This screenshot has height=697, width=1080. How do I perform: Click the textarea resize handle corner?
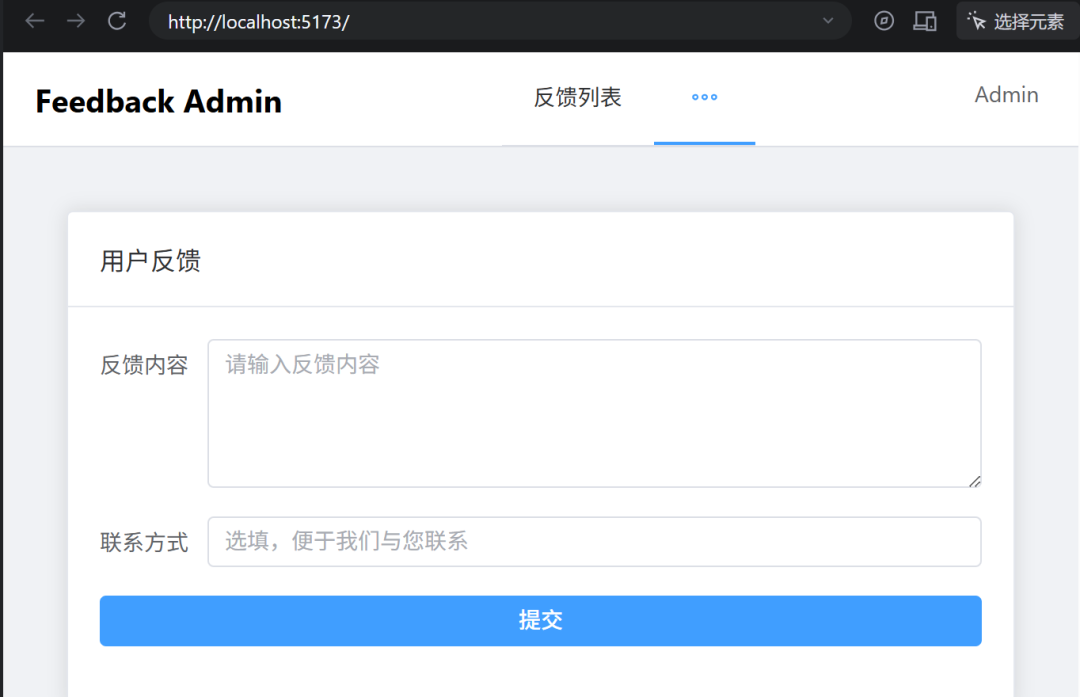pos(974,481)
